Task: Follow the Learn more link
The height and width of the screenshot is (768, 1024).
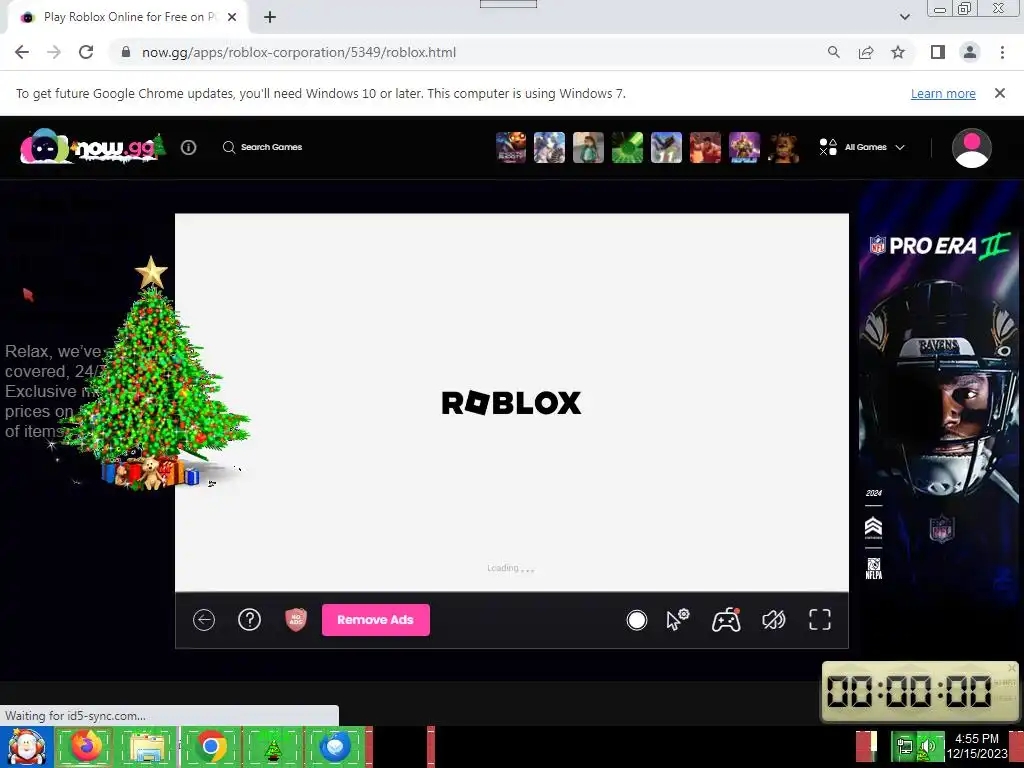Action: click(x=943, y=93)
